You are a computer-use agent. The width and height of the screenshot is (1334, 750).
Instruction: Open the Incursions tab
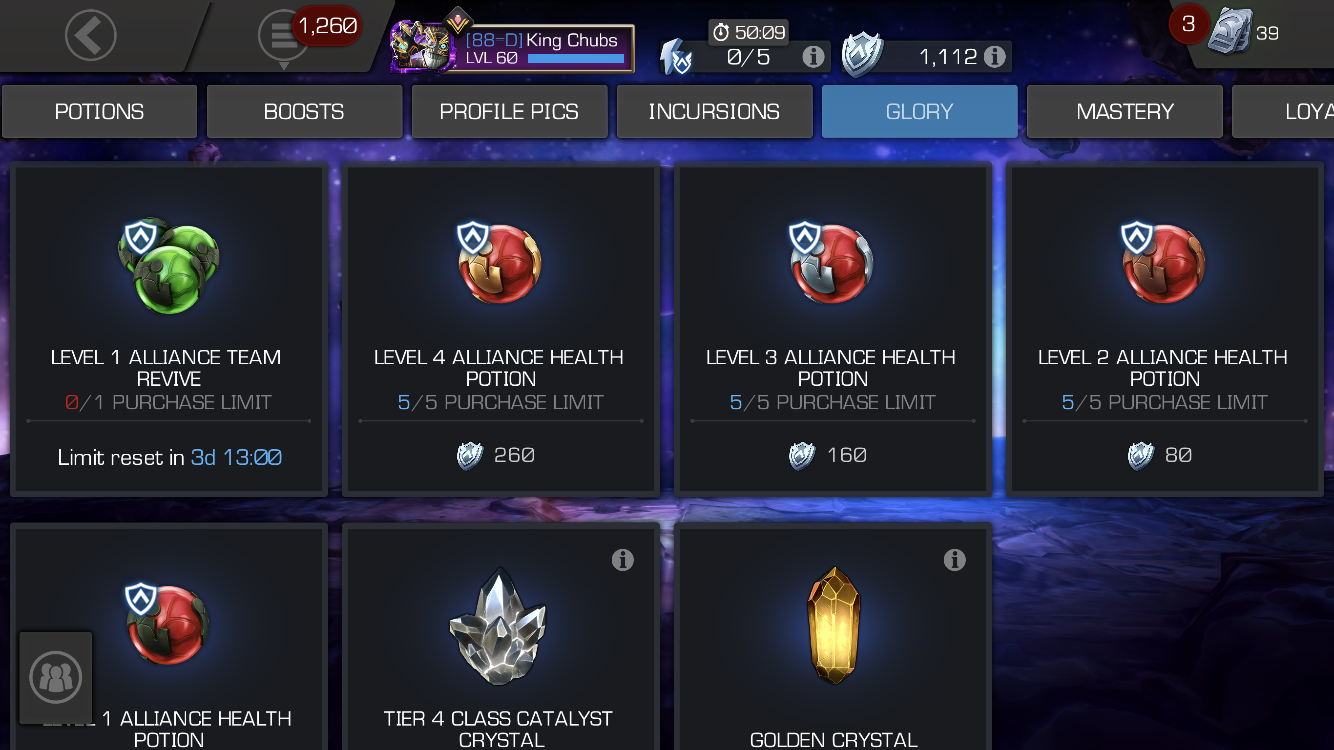(714, 111)
